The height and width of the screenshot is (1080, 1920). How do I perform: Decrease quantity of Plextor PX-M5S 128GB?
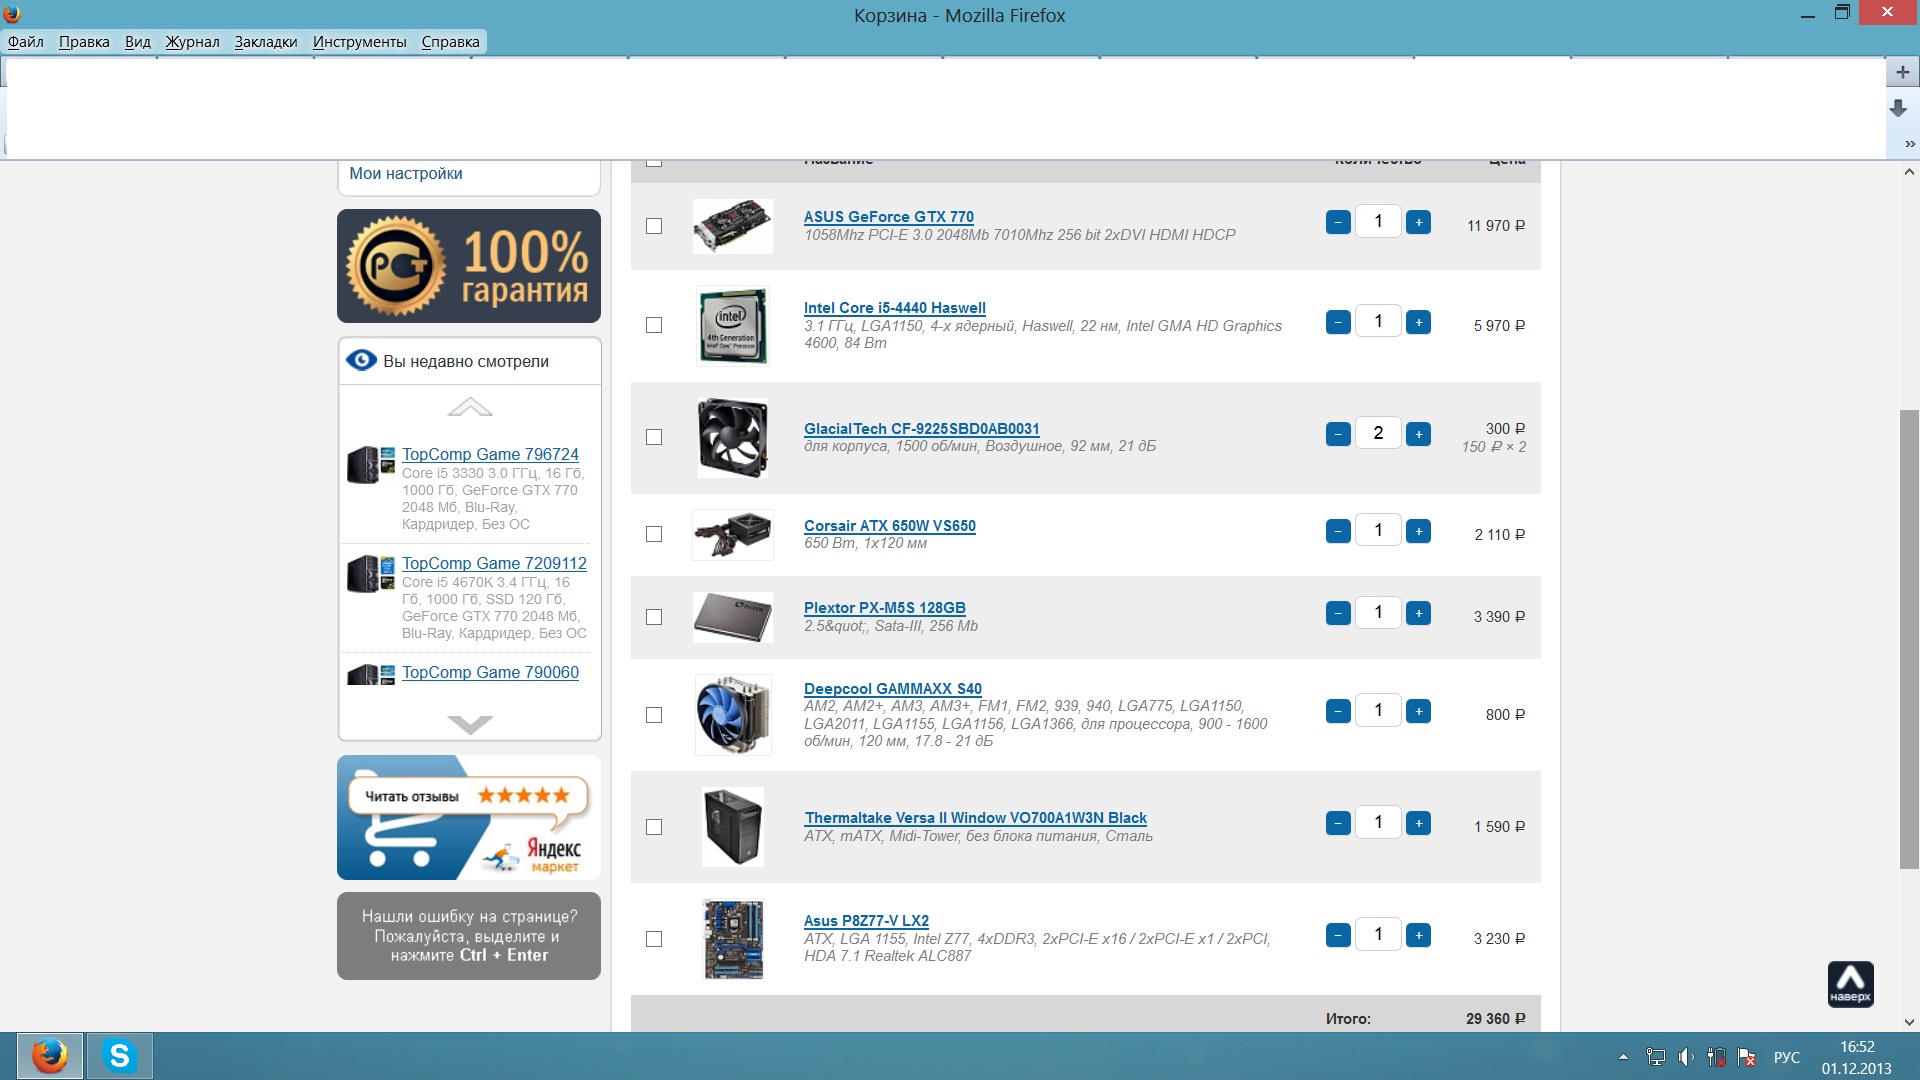point(1338,613)
